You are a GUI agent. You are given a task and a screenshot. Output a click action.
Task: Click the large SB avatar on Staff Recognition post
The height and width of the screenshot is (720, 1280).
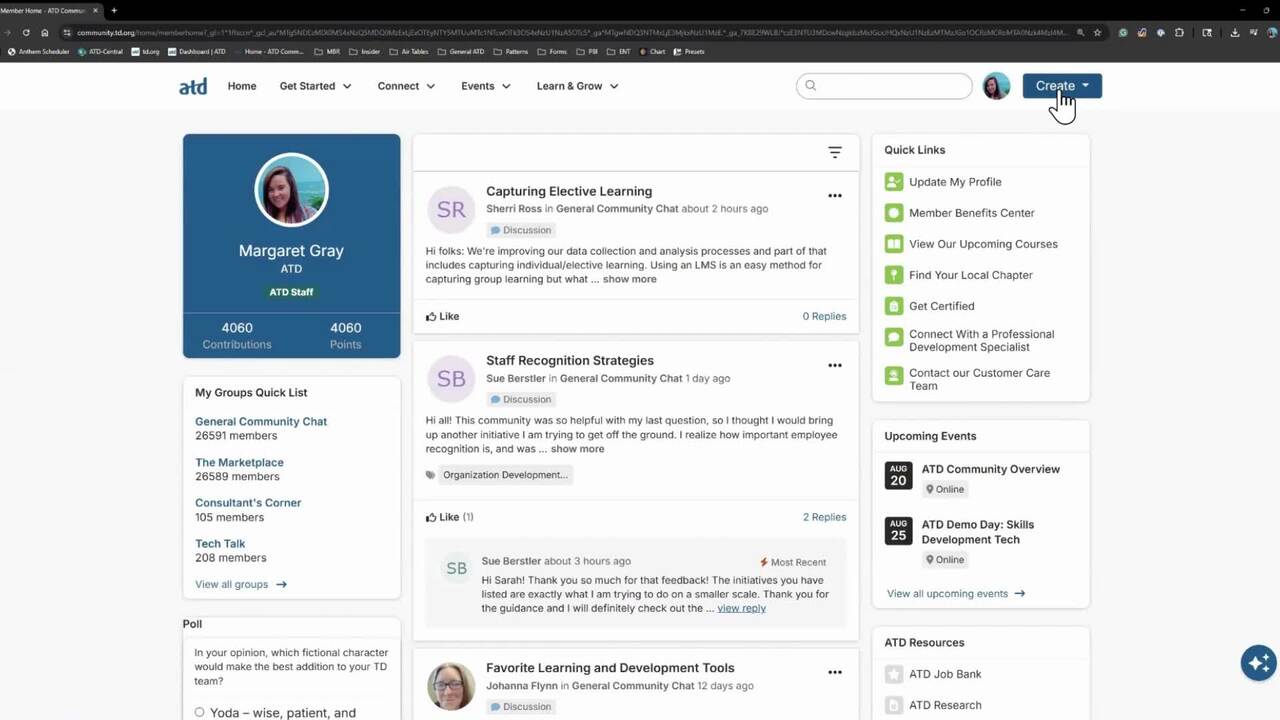coord(451,378)
